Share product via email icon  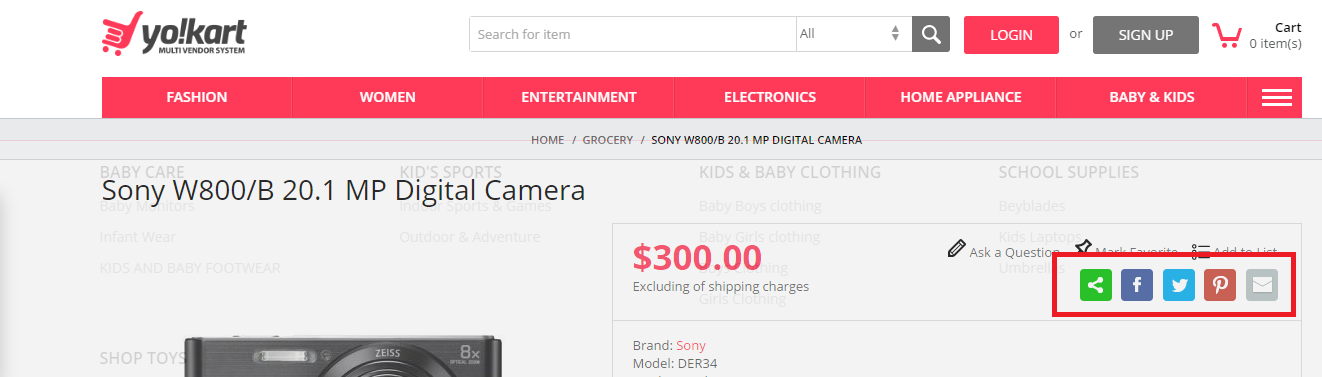point(1262,285)
